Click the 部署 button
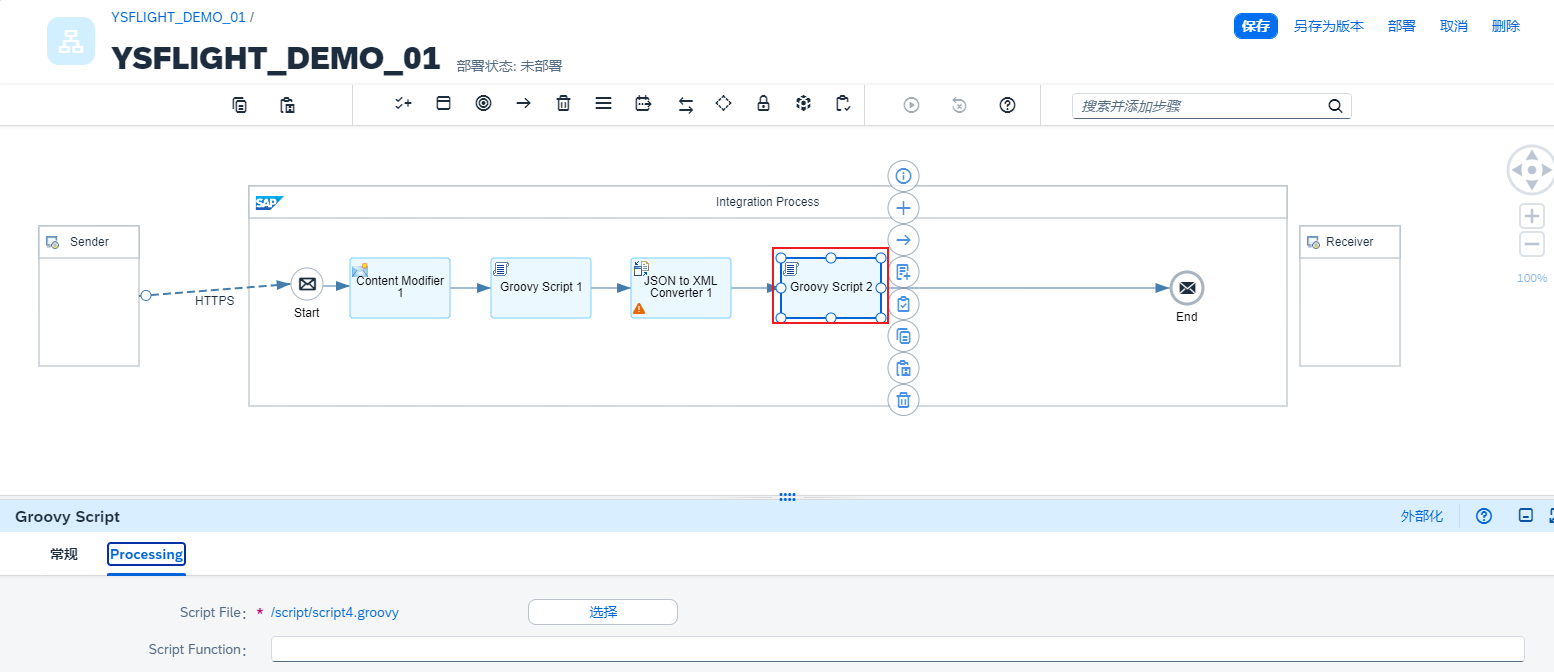Screen dimensions: 1554x672 coord(1402,26)
